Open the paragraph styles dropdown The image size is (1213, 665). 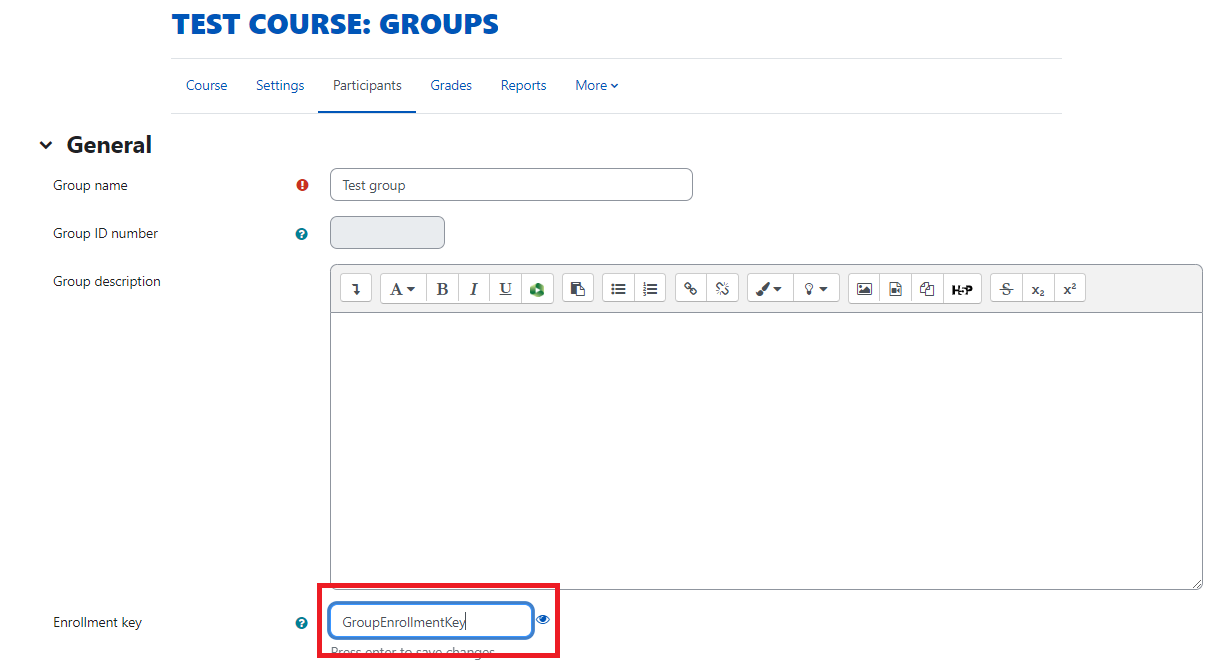click(x=402, y=288)
